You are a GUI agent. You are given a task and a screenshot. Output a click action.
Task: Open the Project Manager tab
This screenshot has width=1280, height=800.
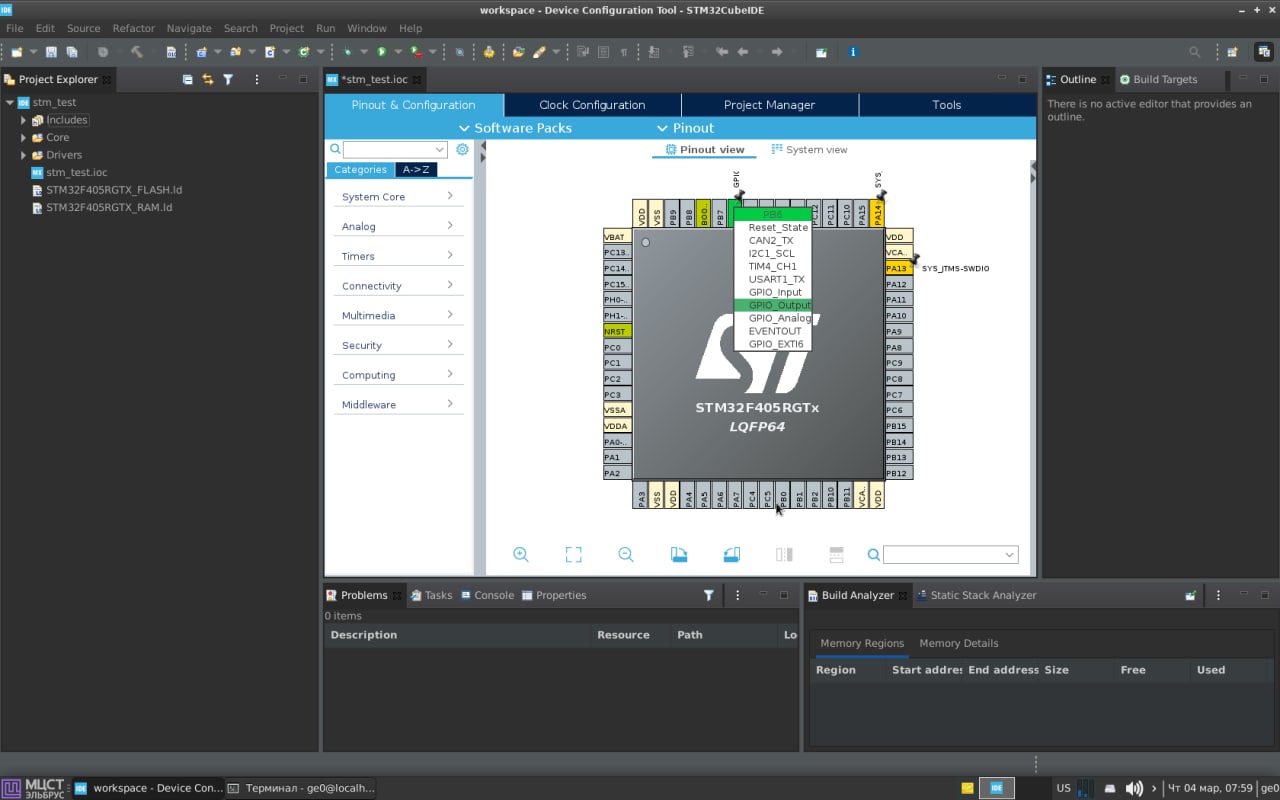click(769, 105)
